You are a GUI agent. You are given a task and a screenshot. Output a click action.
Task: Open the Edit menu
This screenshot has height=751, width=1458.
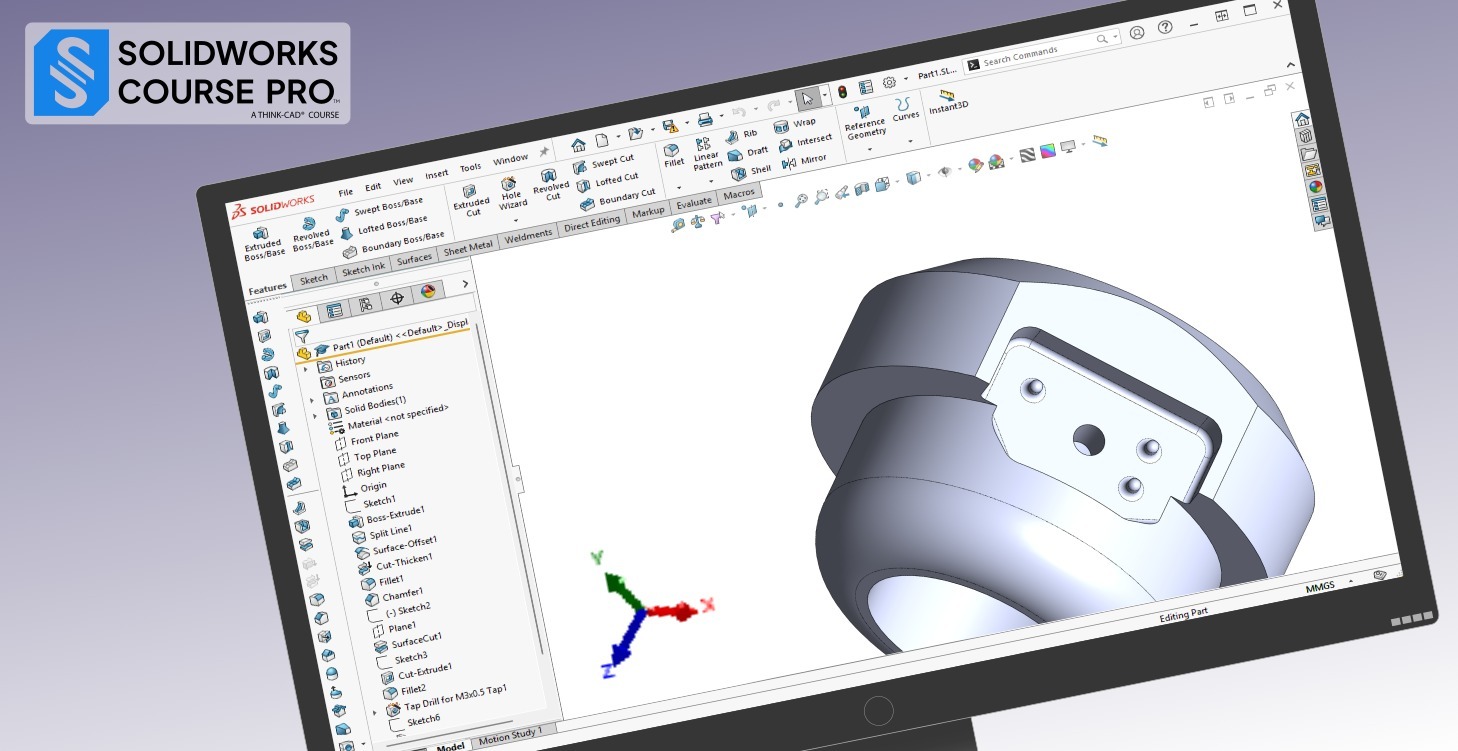tap(373, 187)
